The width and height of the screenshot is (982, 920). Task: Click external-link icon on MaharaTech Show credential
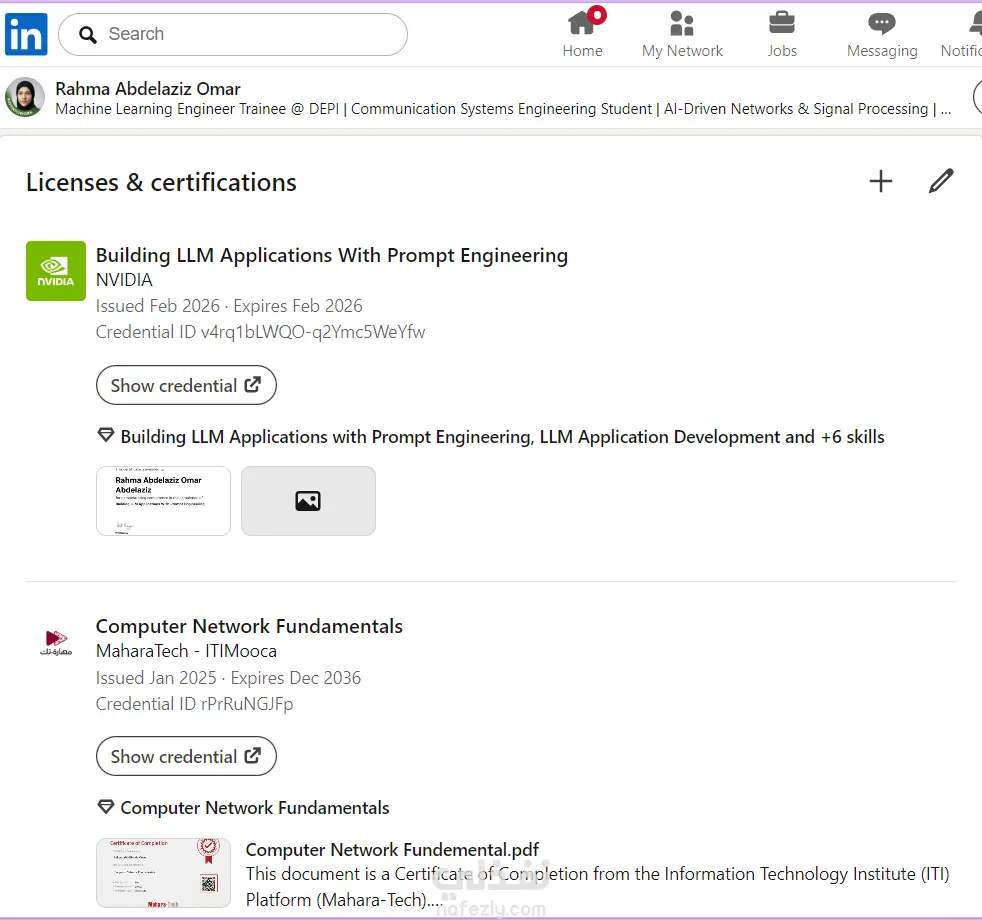pyautogui.click(x=252, y=755)
